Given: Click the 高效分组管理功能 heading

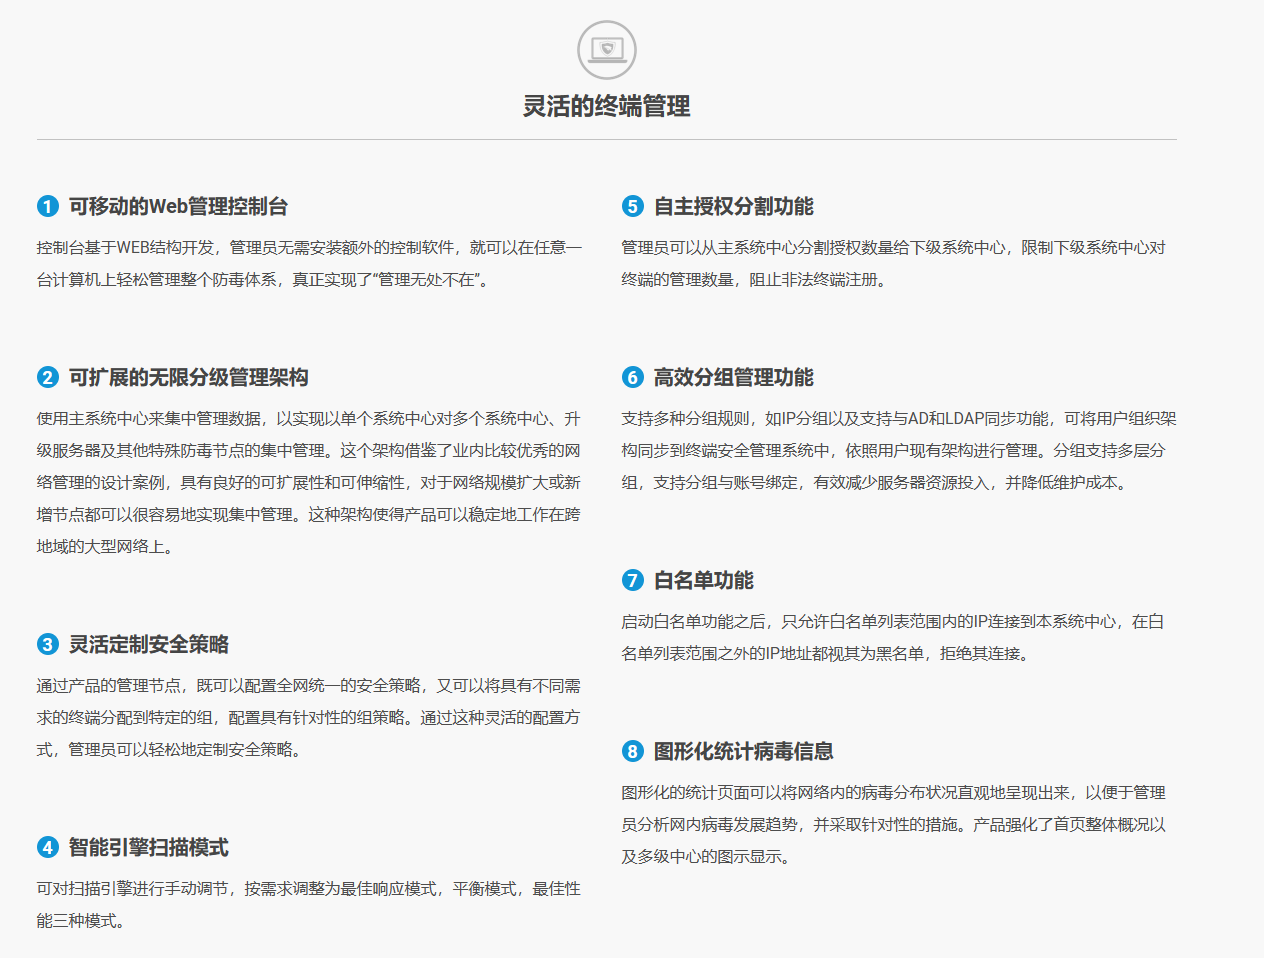Looking at the screenshot, I should [733, 377].
